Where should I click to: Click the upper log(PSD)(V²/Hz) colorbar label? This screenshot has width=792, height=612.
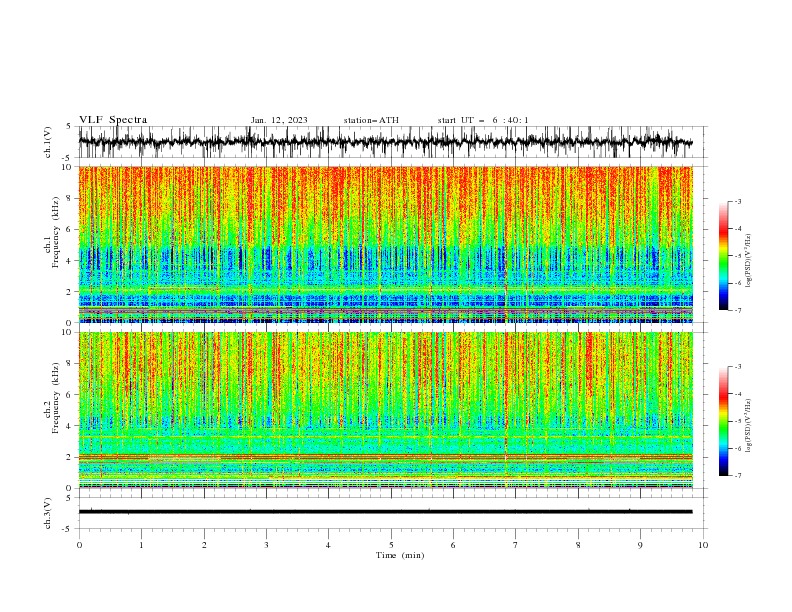pyautogui.click(x=749, y=261)
